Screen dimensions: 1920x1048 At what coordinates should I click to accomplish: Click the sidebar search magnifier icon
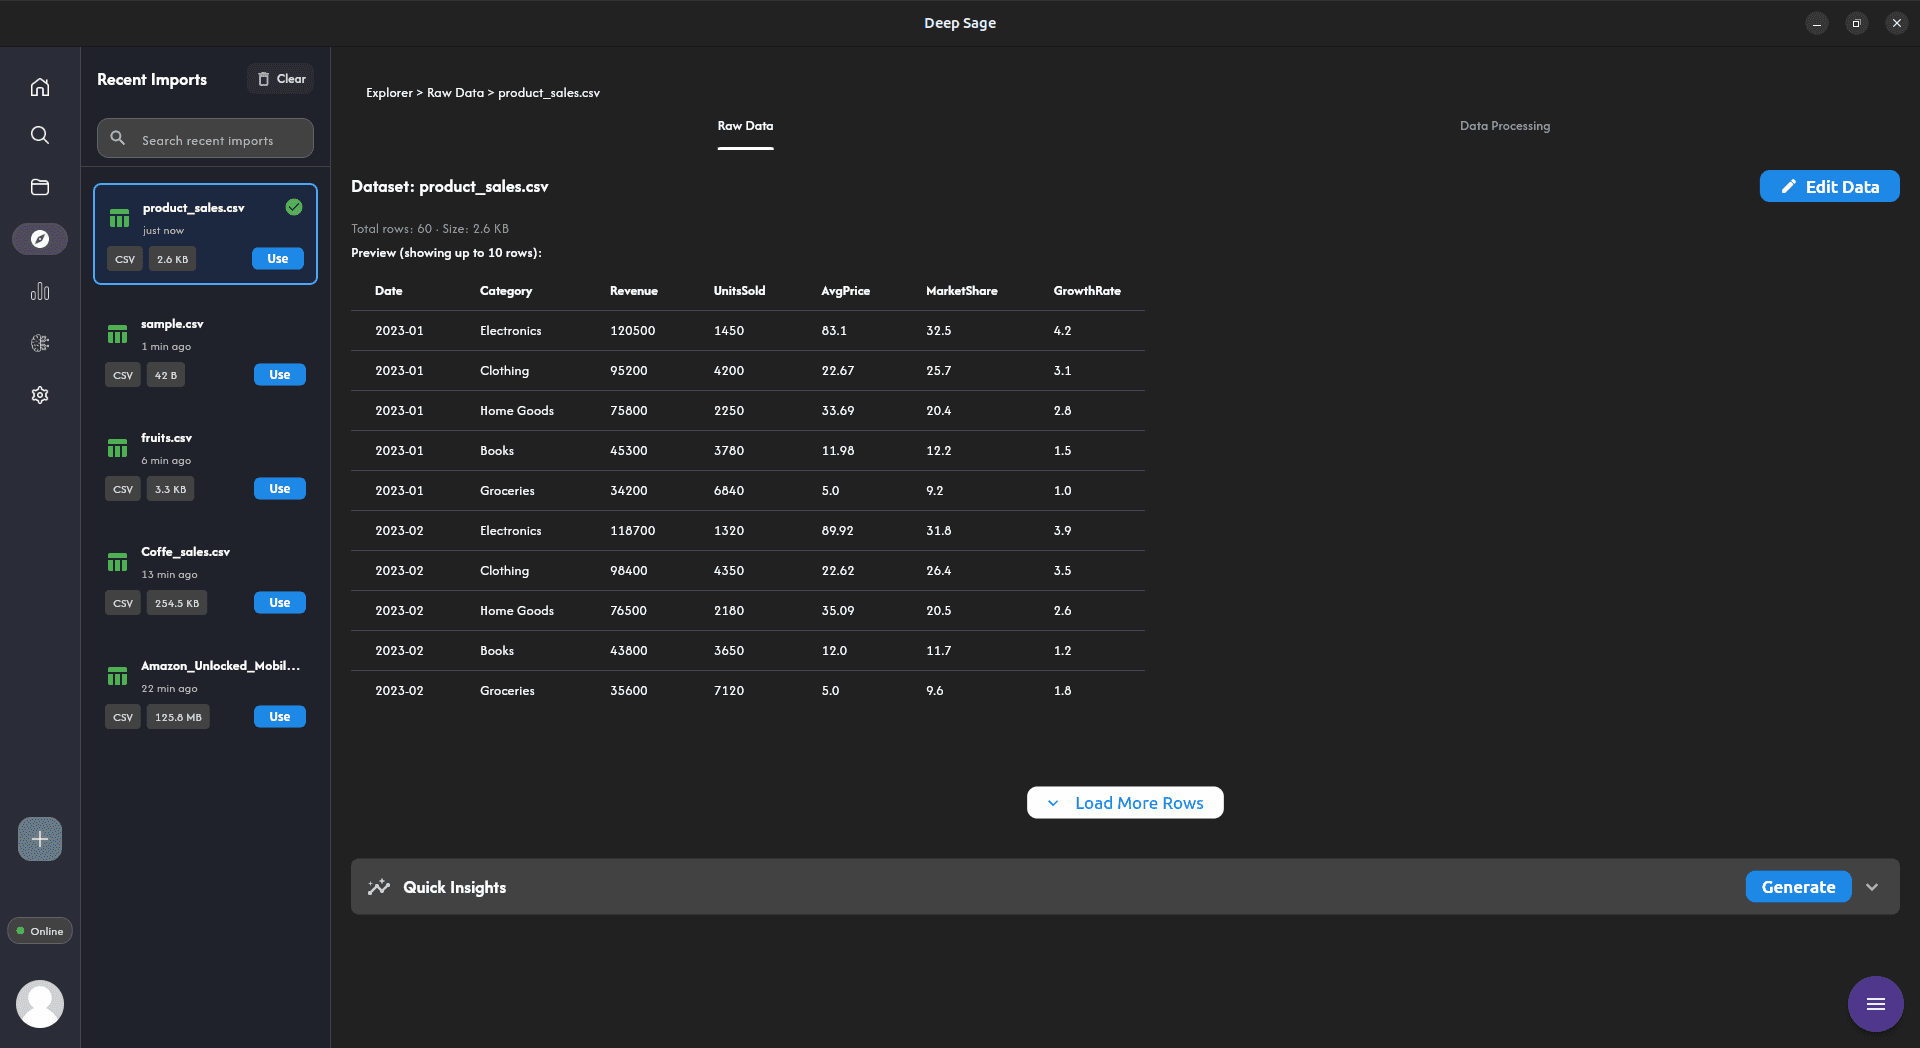tap(40, 135)
